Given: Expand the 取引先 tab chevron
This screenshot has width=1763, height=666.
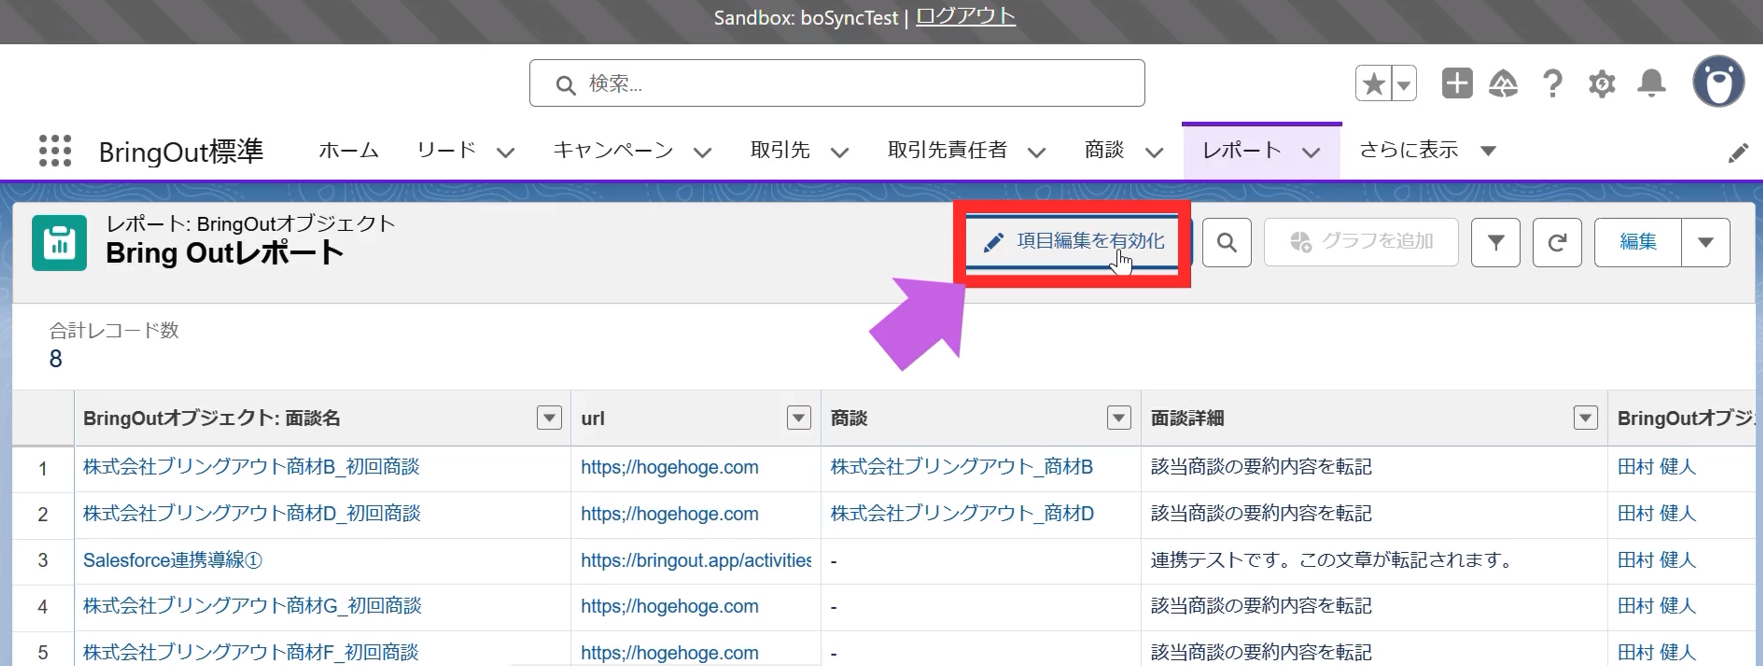Looking at the screenshot, I should [x=840, y=152].
